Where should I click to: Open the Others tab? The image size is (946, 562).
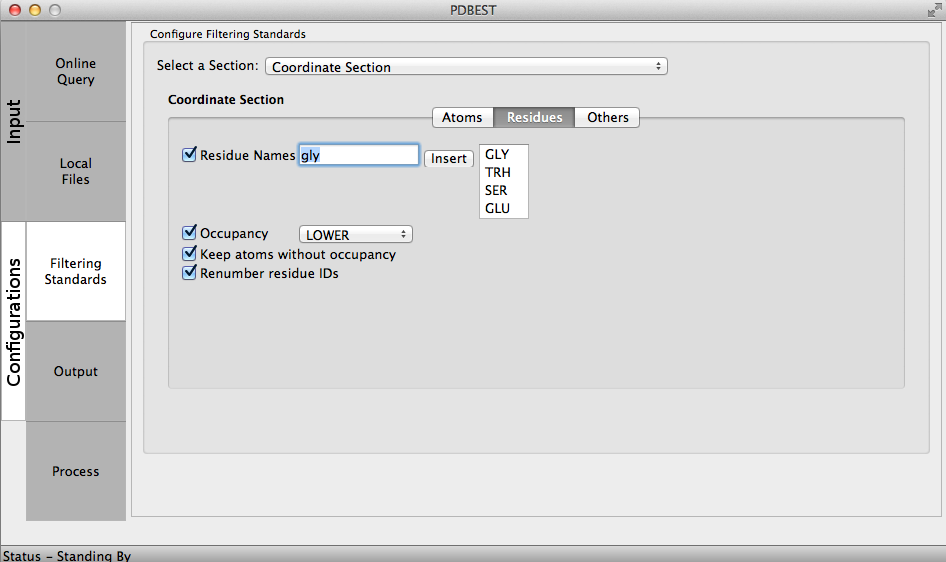click(607, 118)
